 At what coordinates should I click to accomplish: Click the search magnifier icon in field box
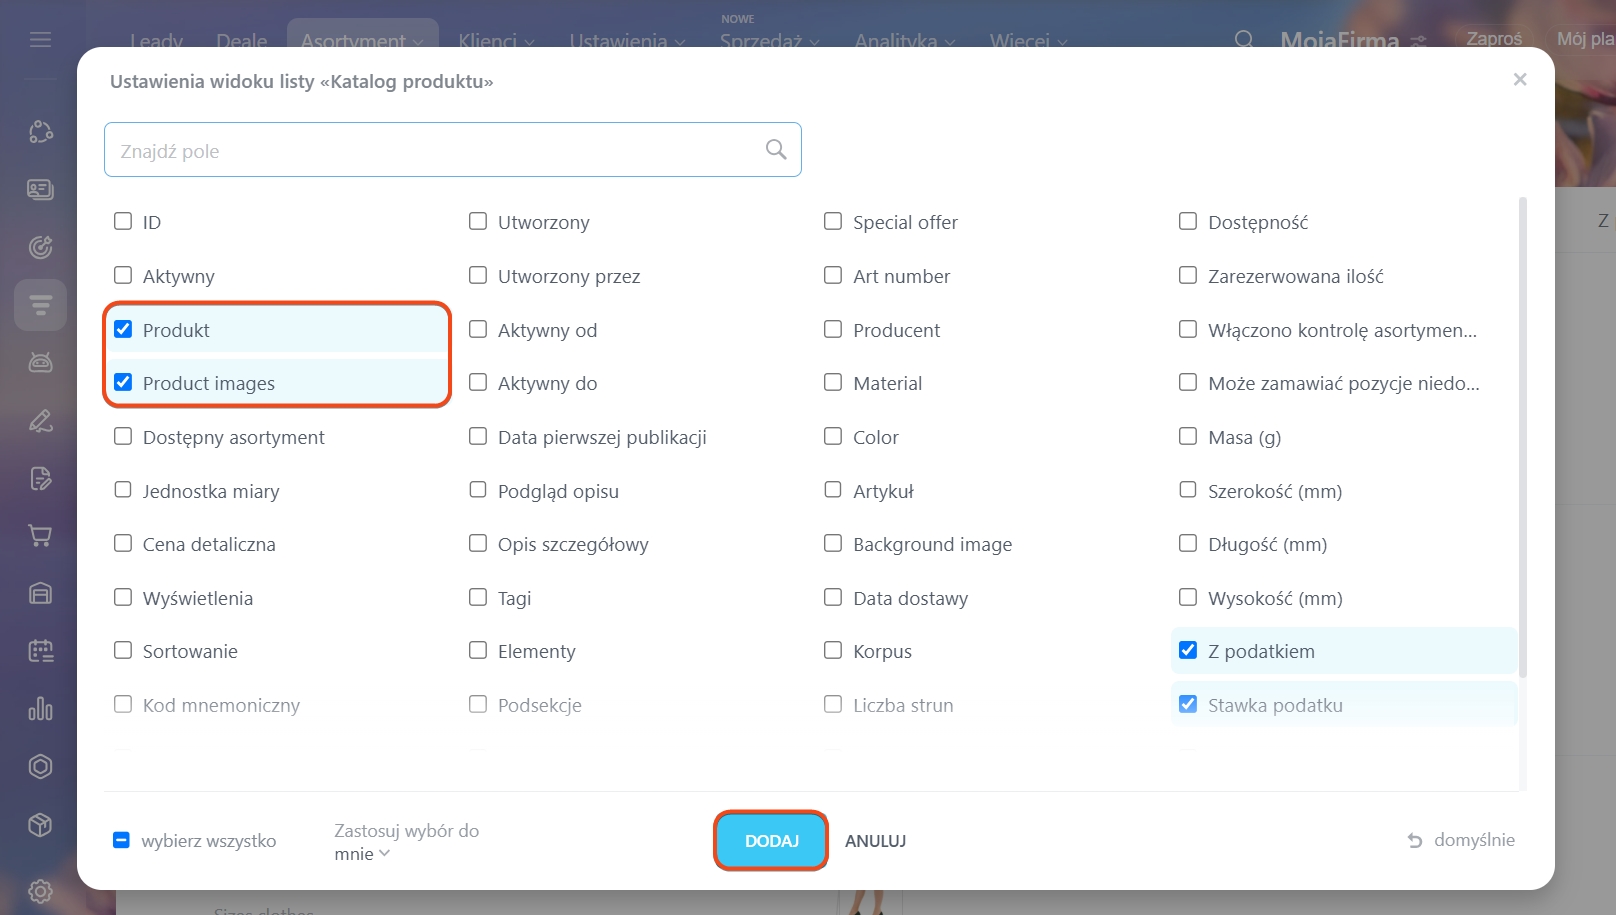pos(776,150)
